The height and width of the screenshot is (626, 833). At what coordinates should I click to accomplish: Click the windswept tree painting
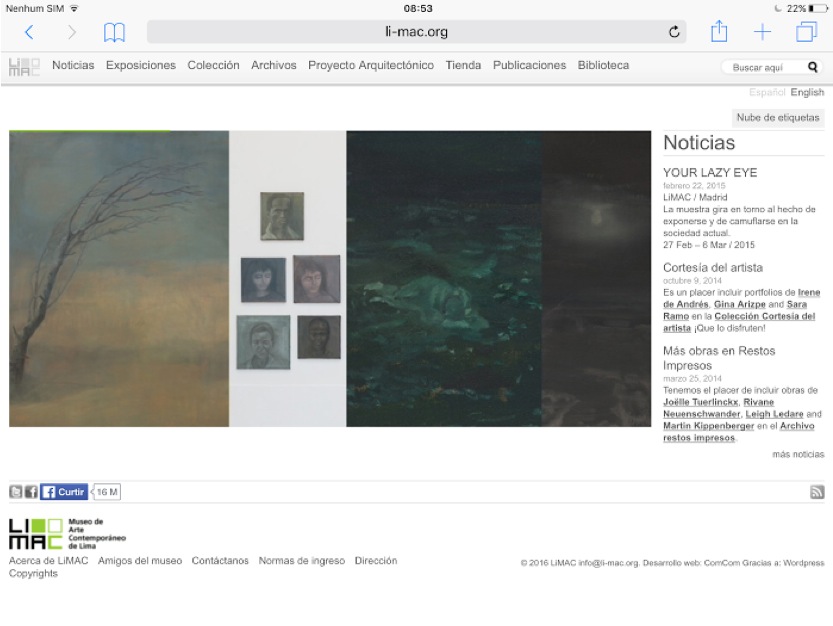click(119, 278)
